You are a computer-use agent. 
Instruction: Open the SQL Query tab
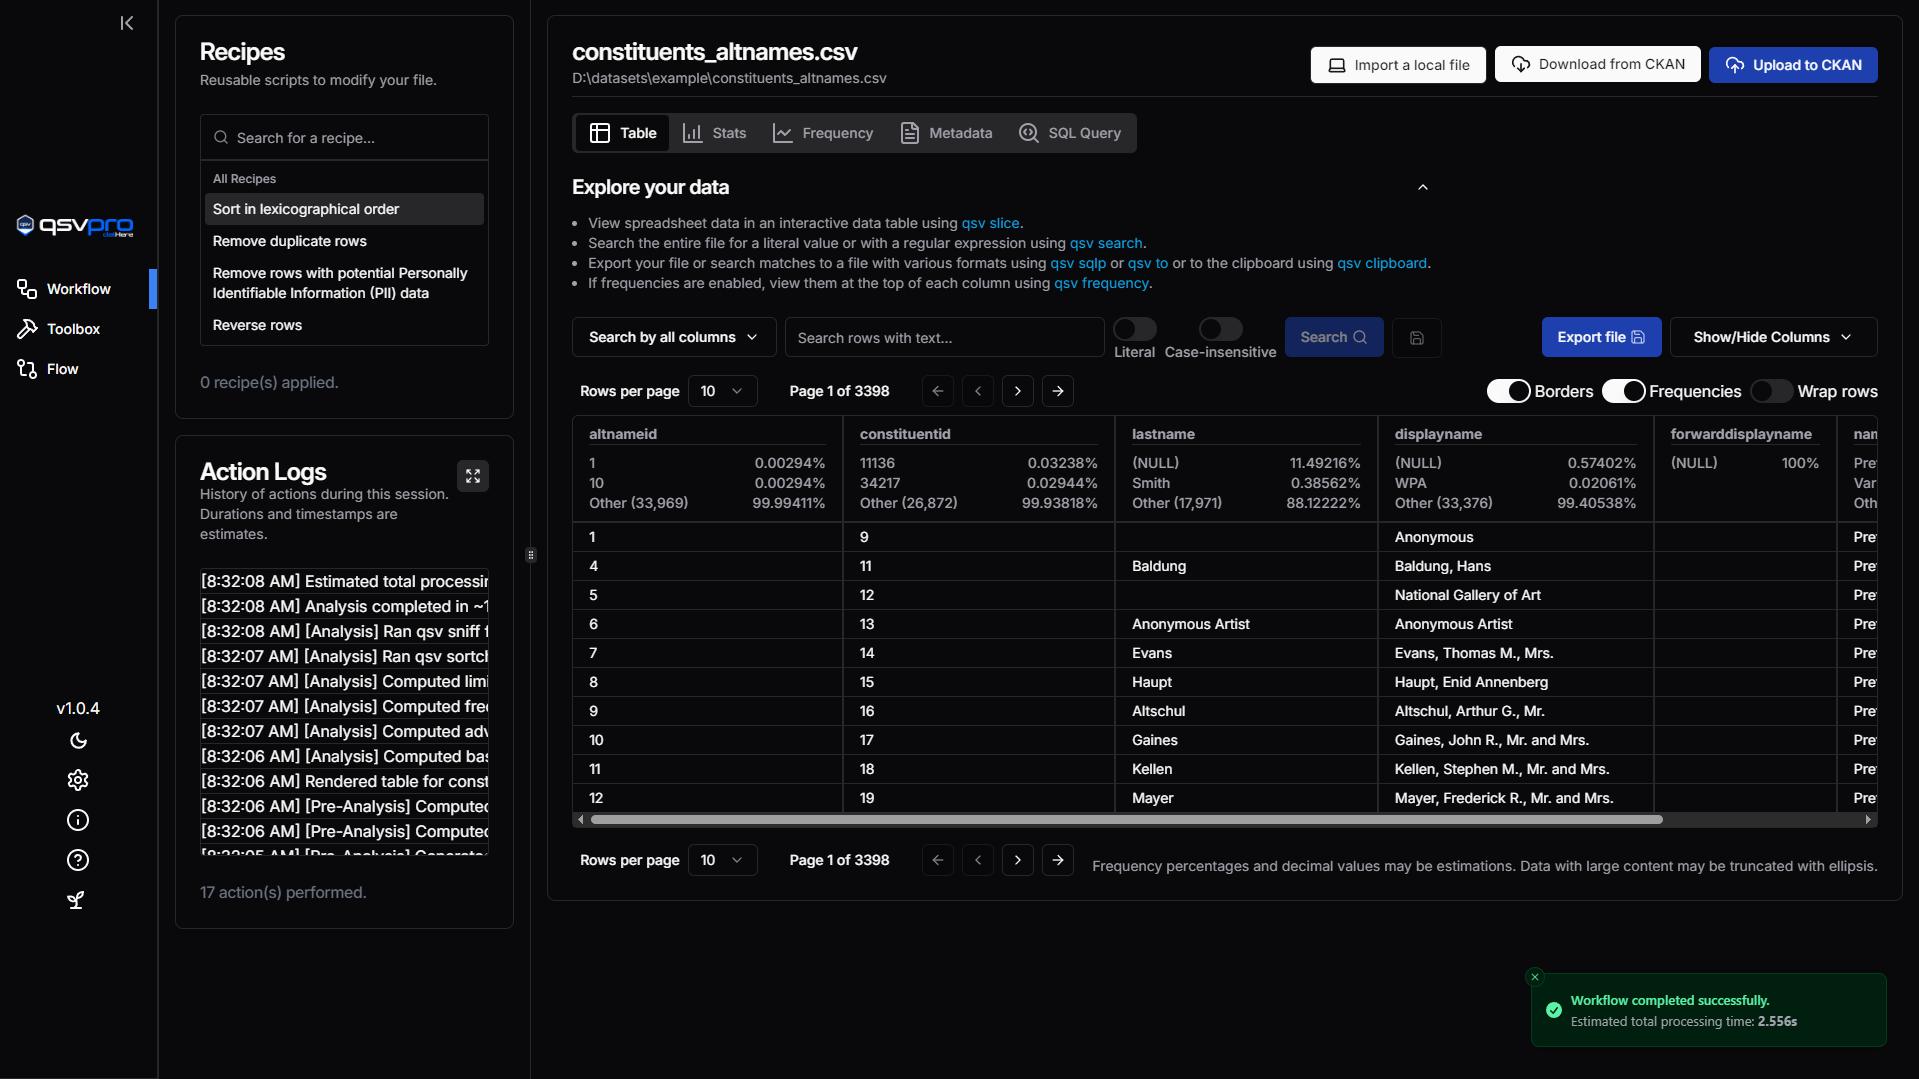[x=1069, y=133]
